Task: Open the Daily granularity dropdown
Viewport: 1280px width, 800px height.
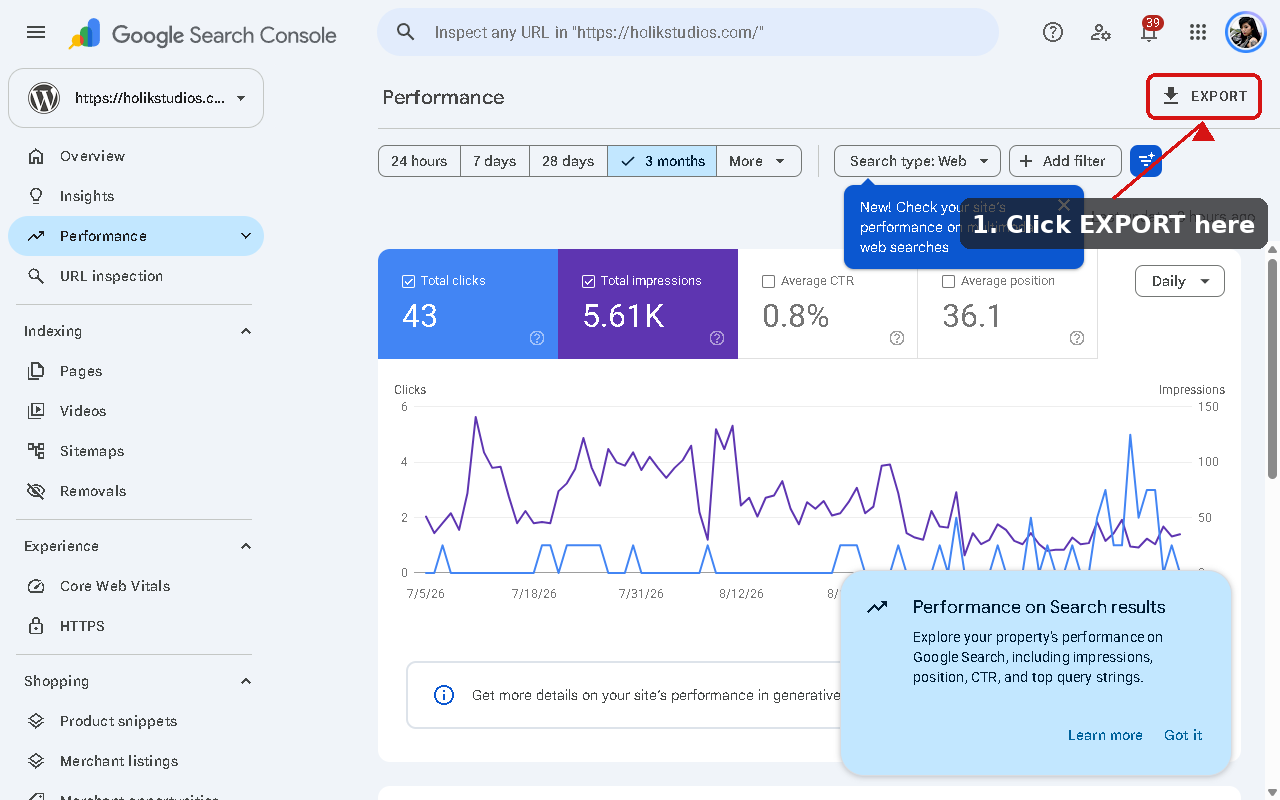Action: point(1180,281)
